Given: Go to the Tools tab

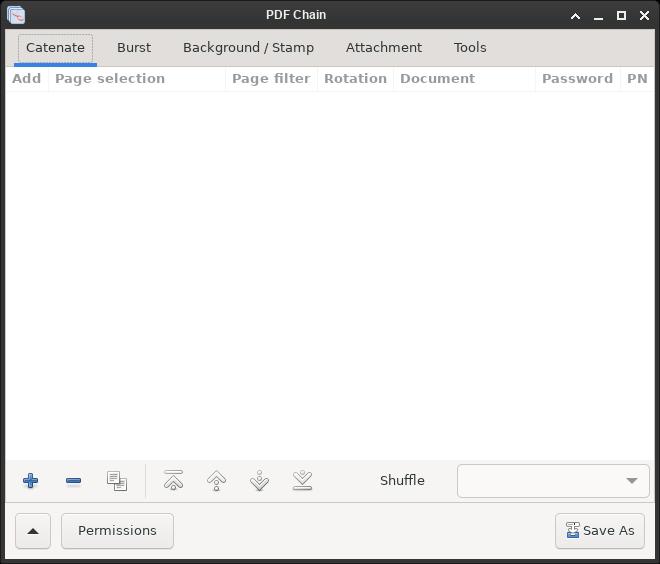Looking at the screenshot, I should [x=470, y=48].
